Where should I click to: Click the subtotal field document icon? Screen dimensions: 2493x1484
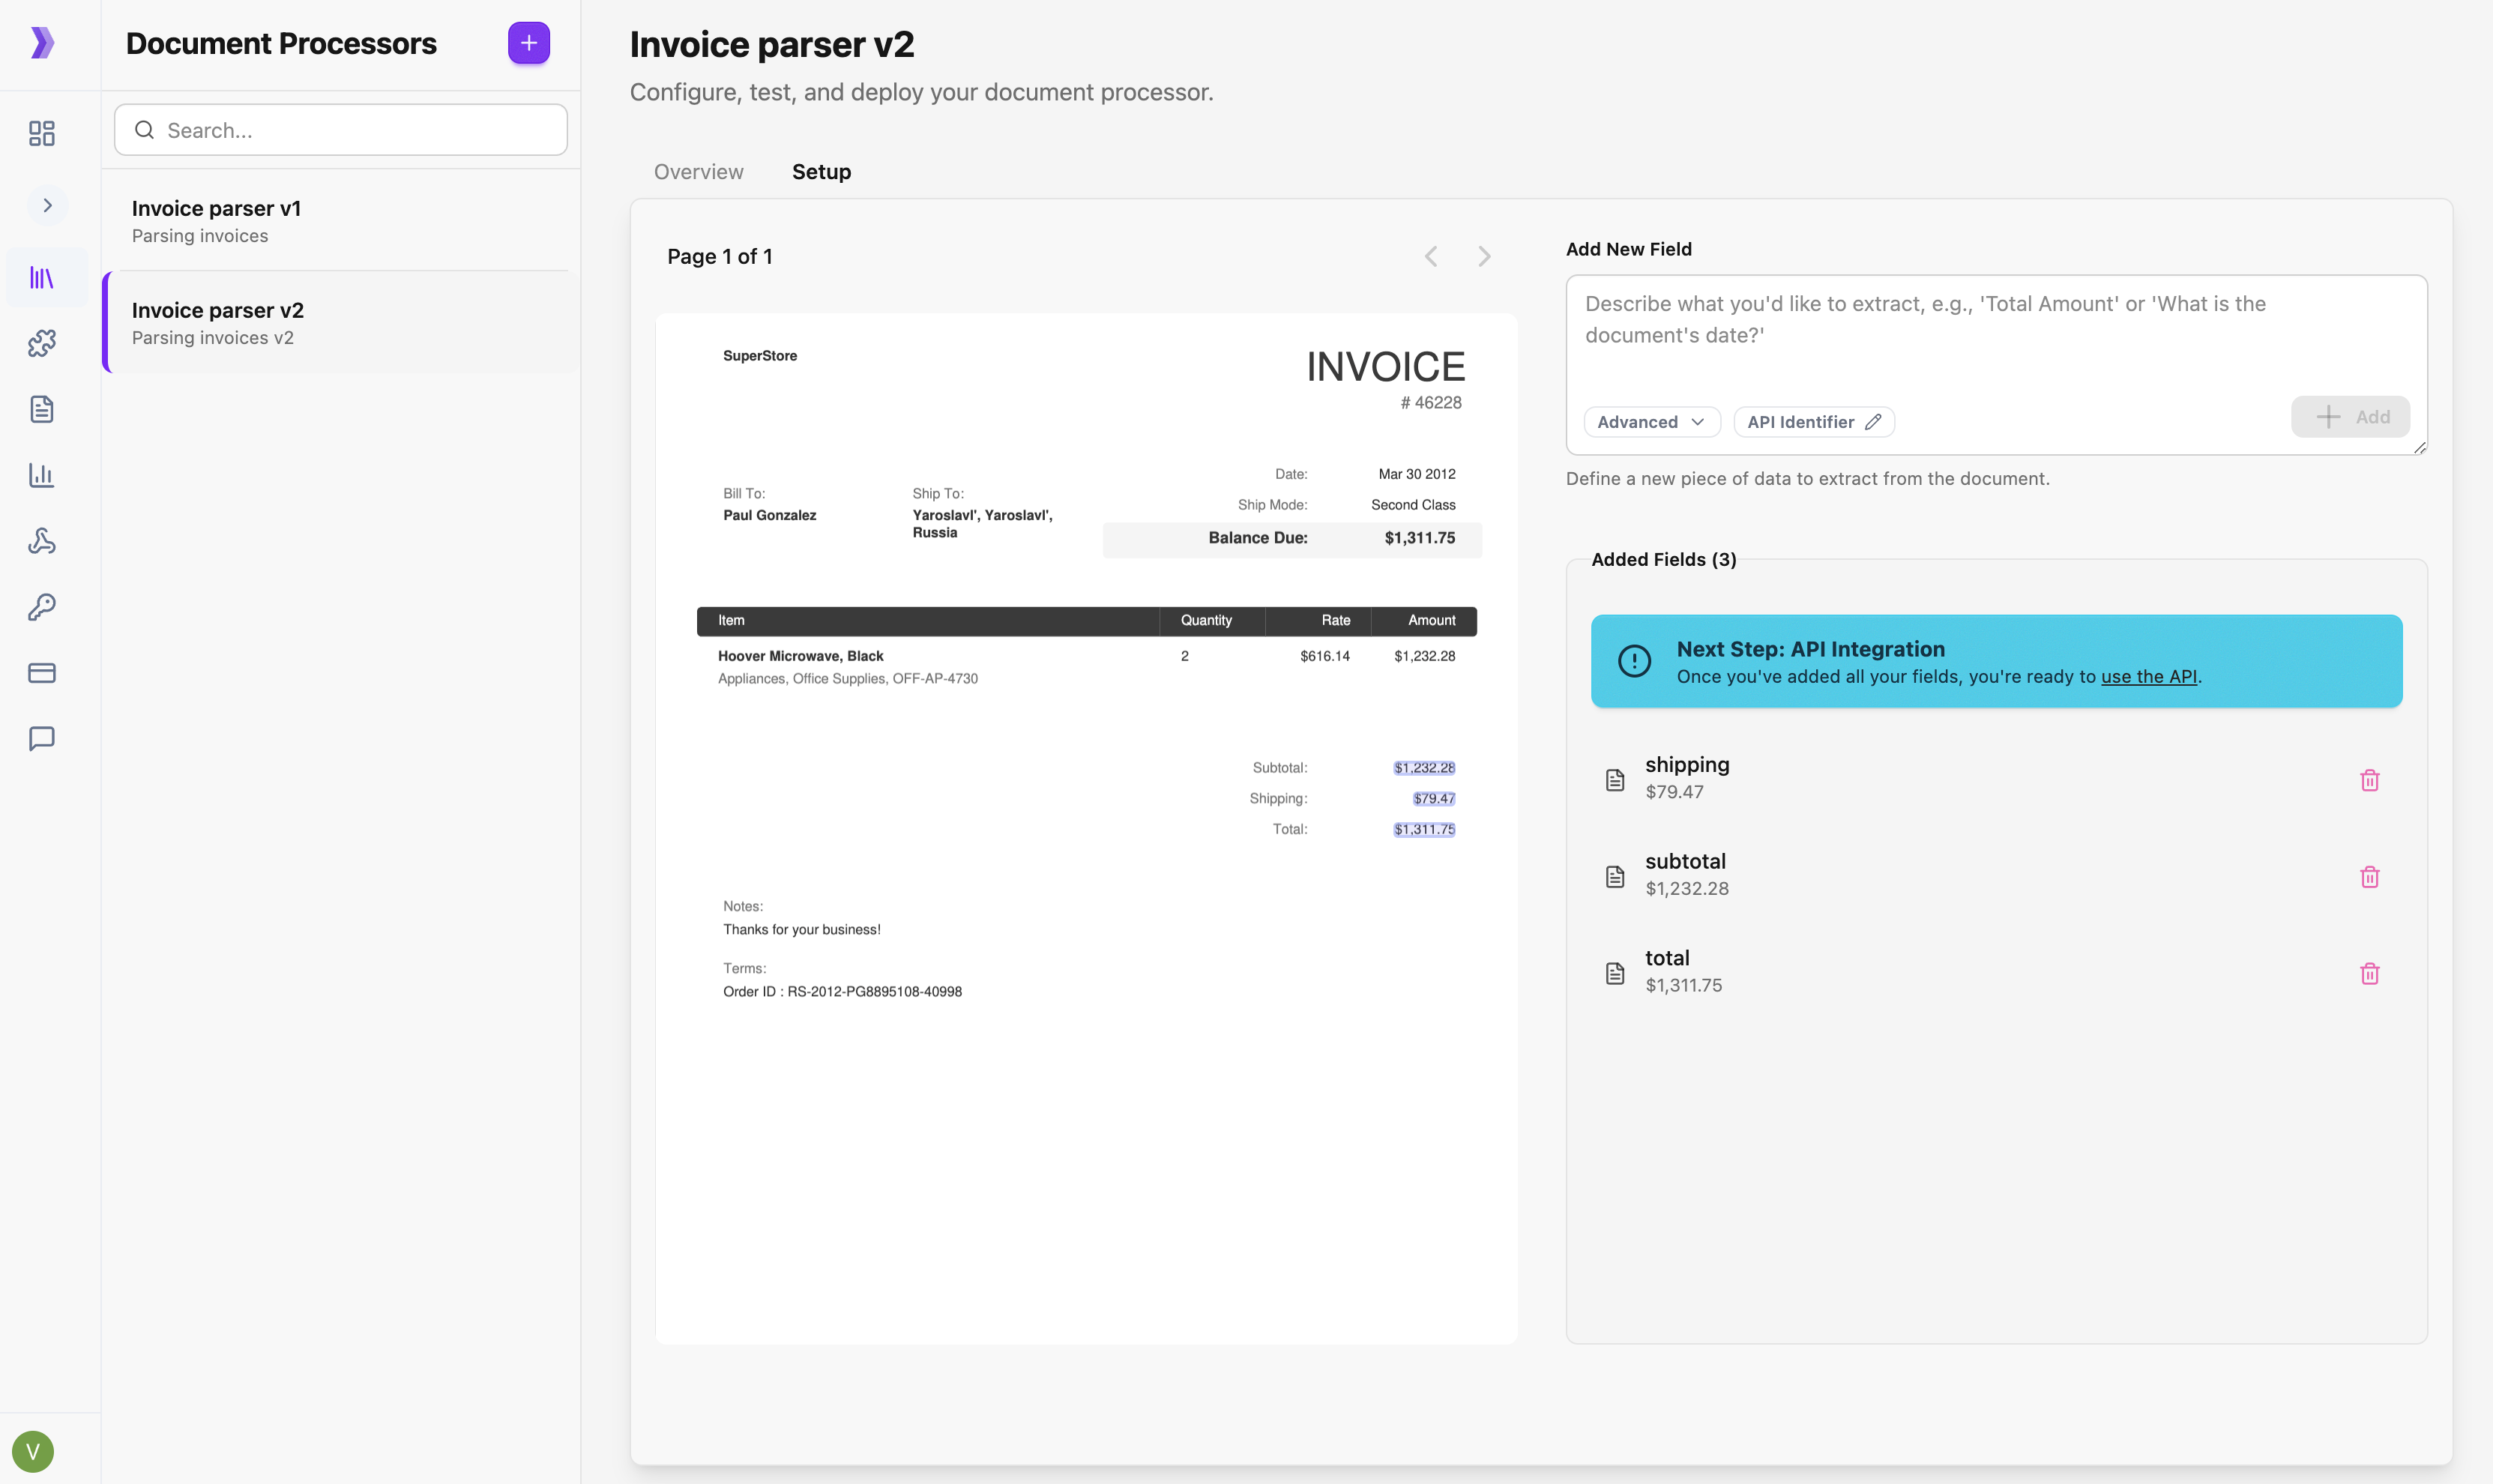click(x=1615, y=877)
